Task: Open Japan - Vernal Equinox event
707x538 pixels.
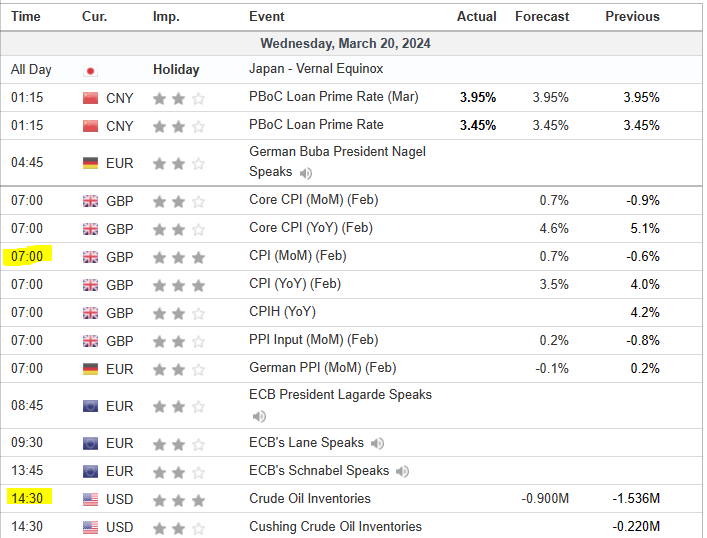Action: pyautogui.click(x=315, y=69)
